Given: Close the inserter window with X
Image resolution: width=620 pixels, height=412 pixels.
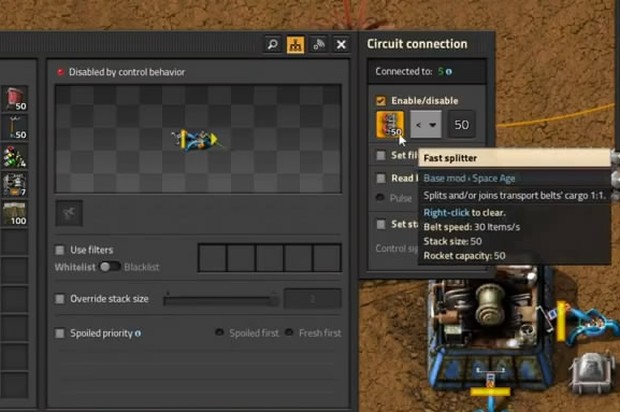Looking at the screenshot, I should (x=341, y=44).
